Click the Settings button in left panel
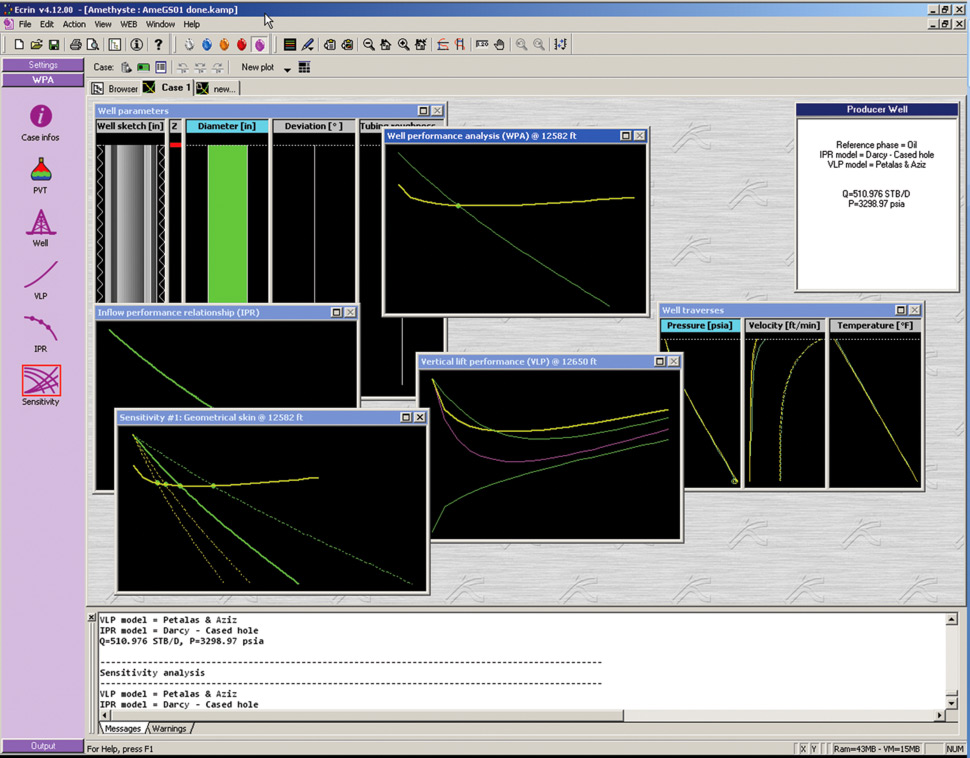970x758 pixels. tap(43, 65)
